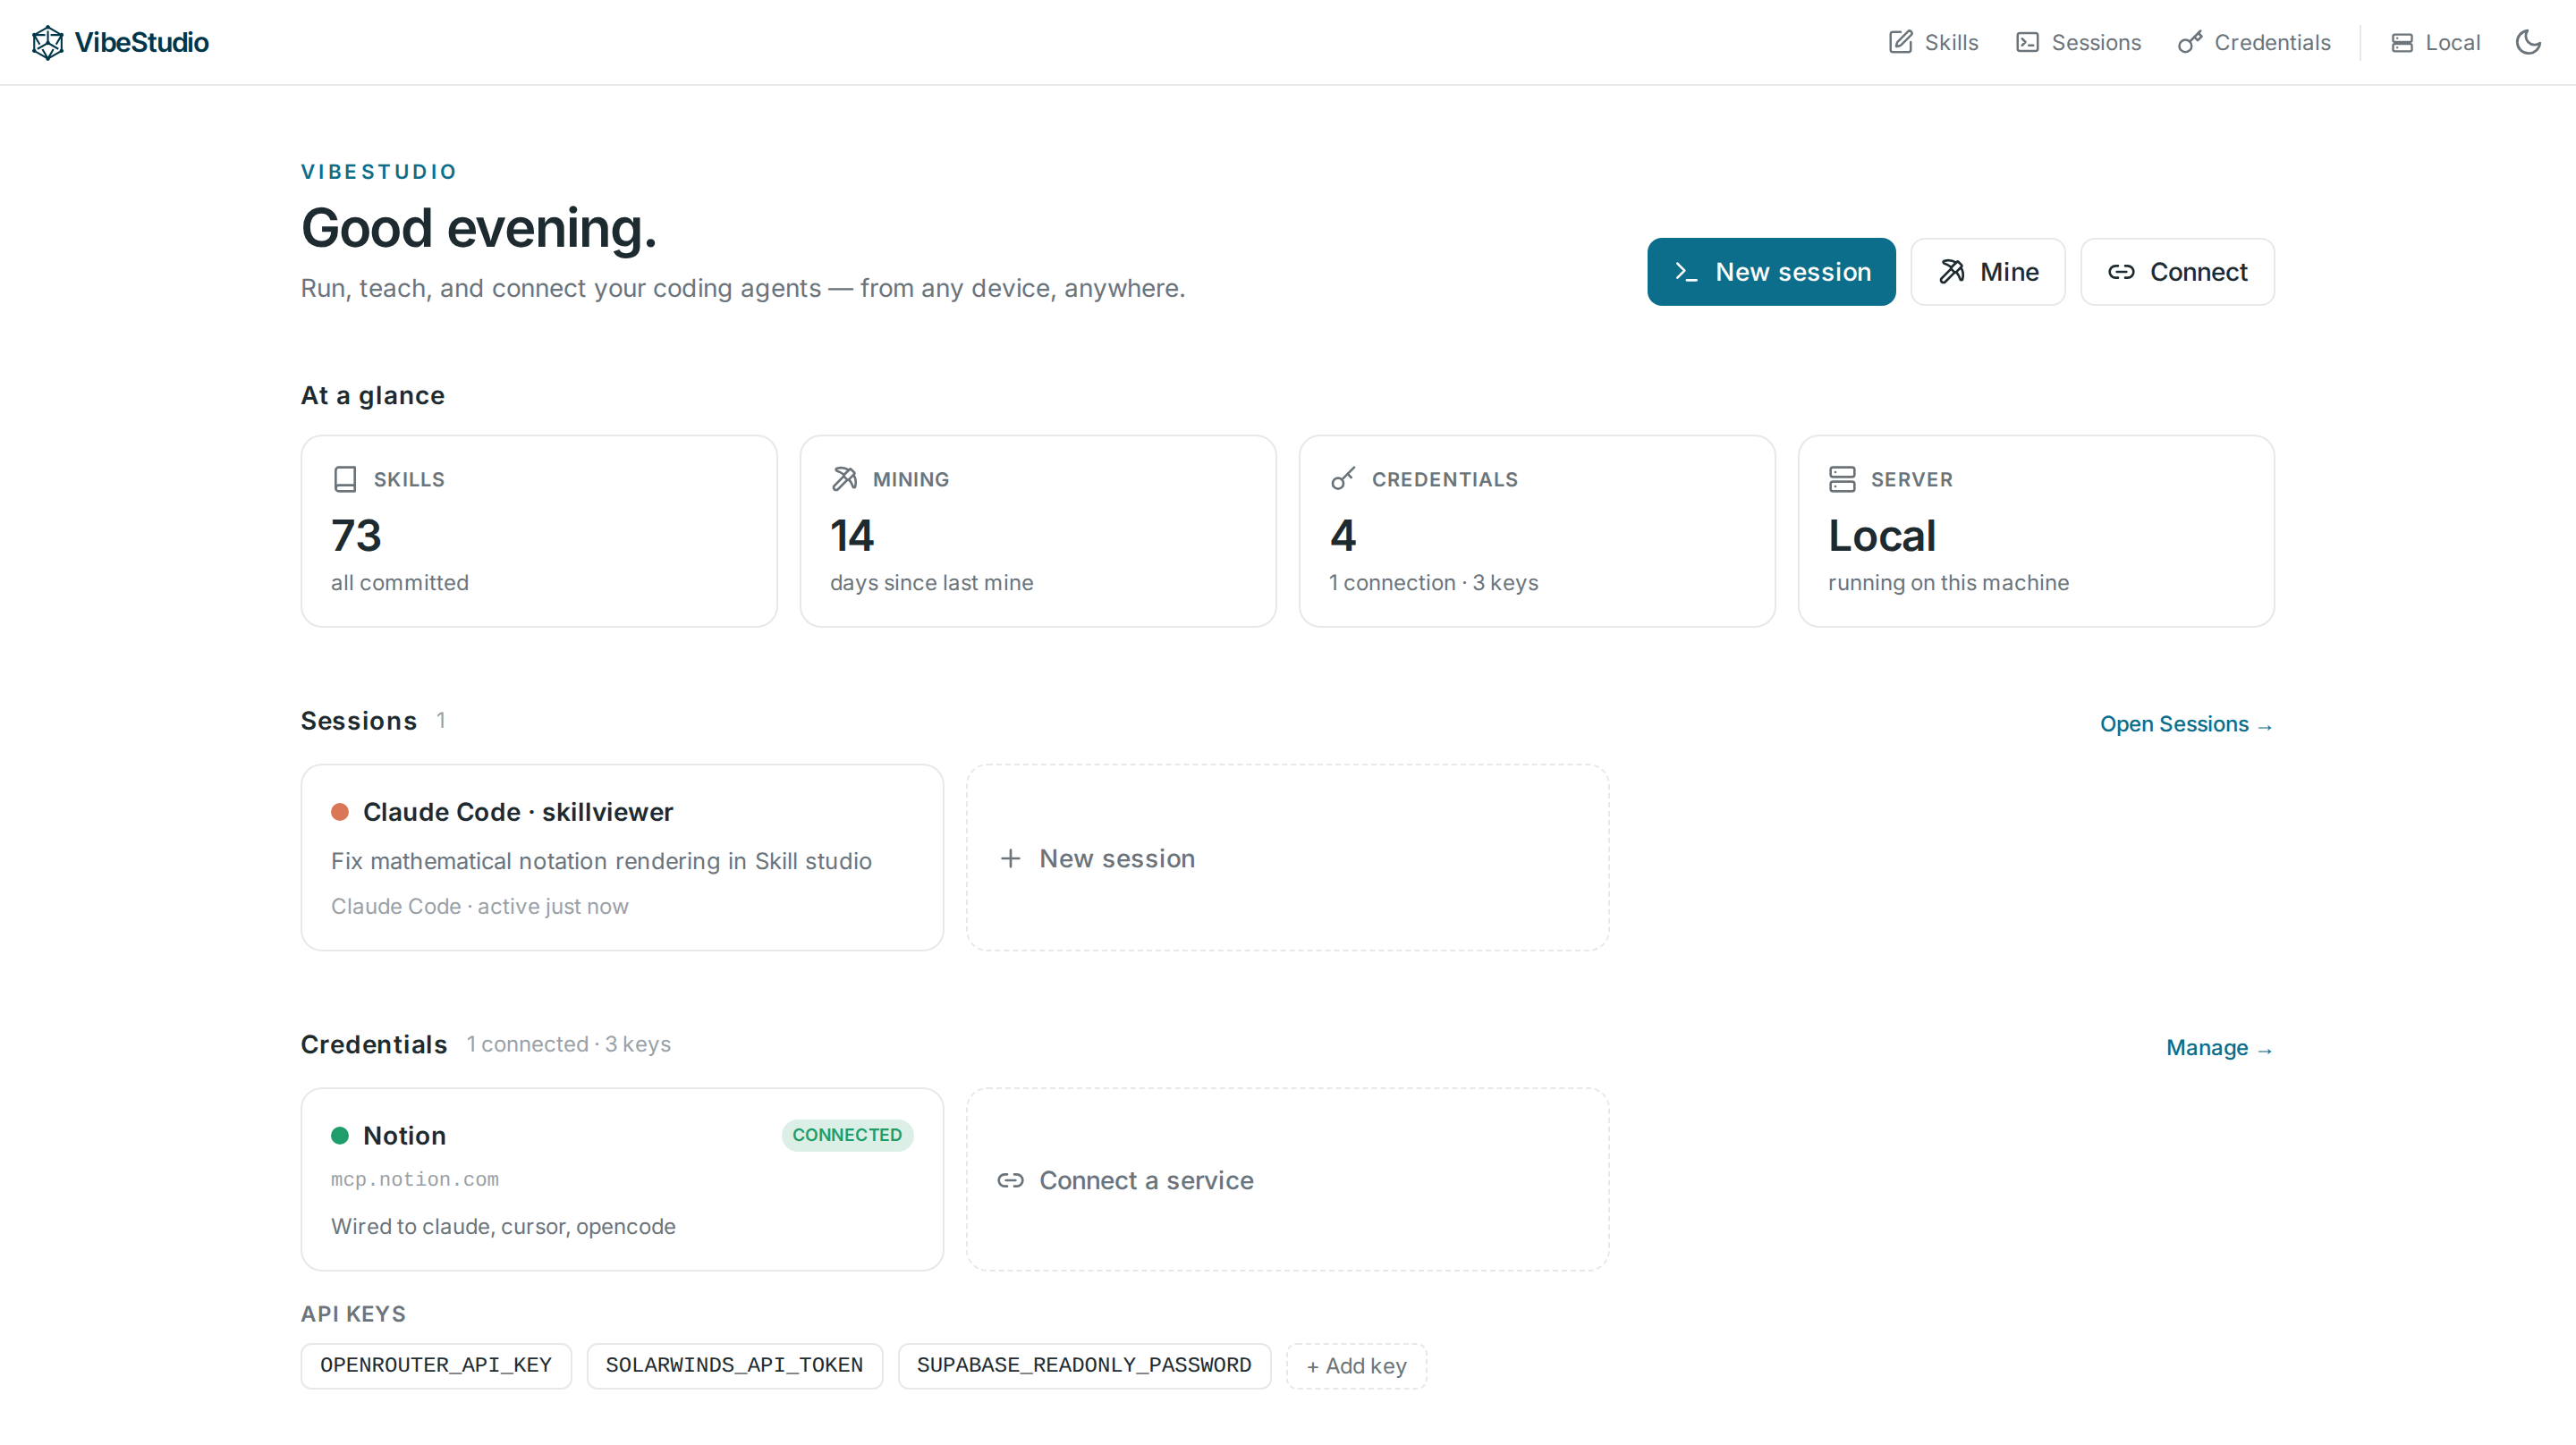Click the prompt icon on New session button

click(x=1686, y=272)
